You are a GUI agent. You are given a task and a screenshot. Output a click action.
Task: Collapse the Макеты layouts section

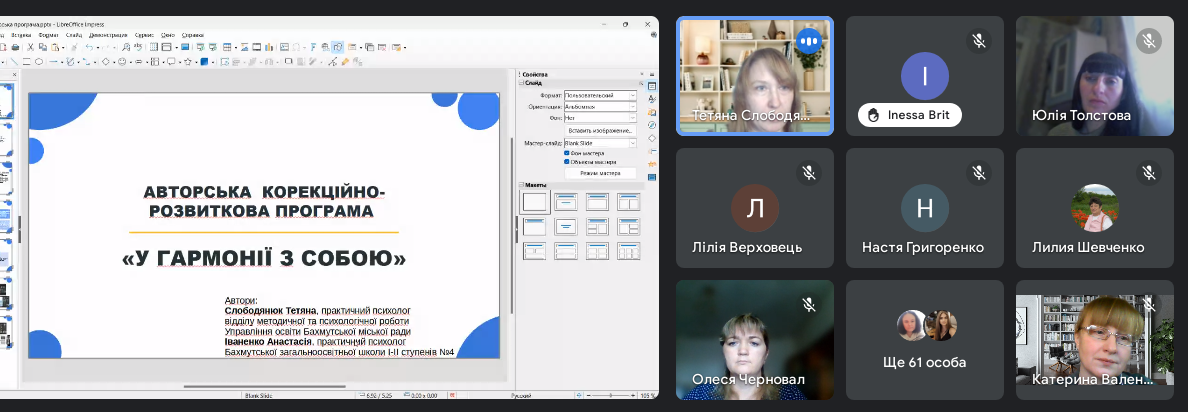point(521,185)
